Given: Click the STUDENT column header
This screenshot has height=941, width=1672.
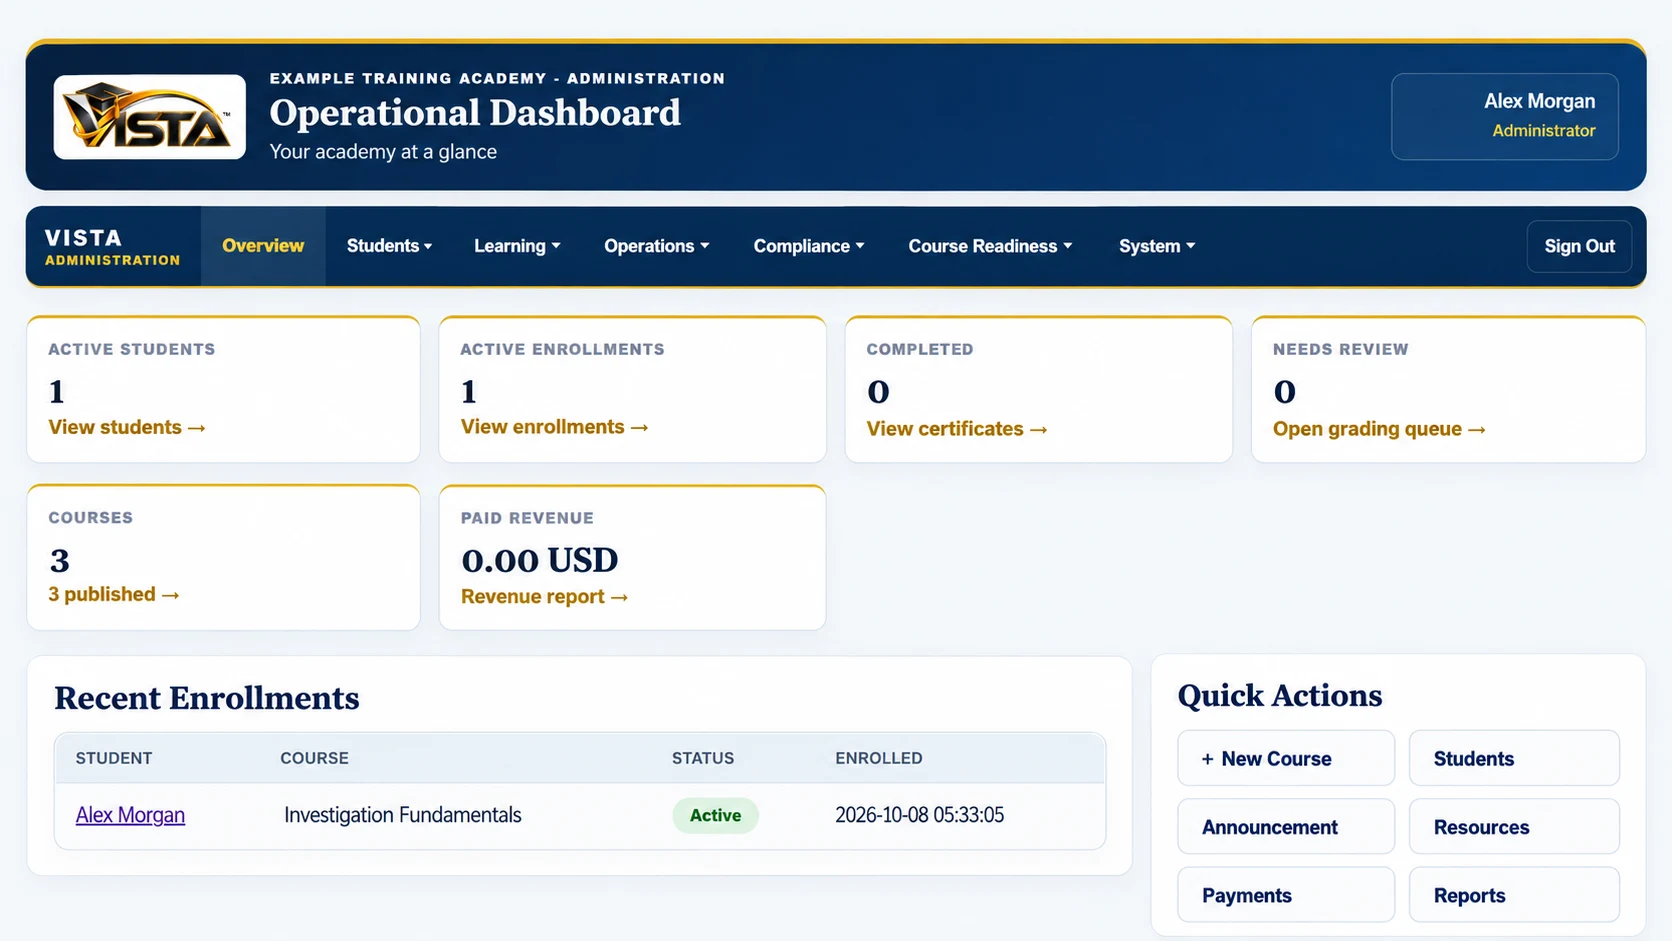Looking at the screenshot, I should pyautogui.click(x=114, y=758).
